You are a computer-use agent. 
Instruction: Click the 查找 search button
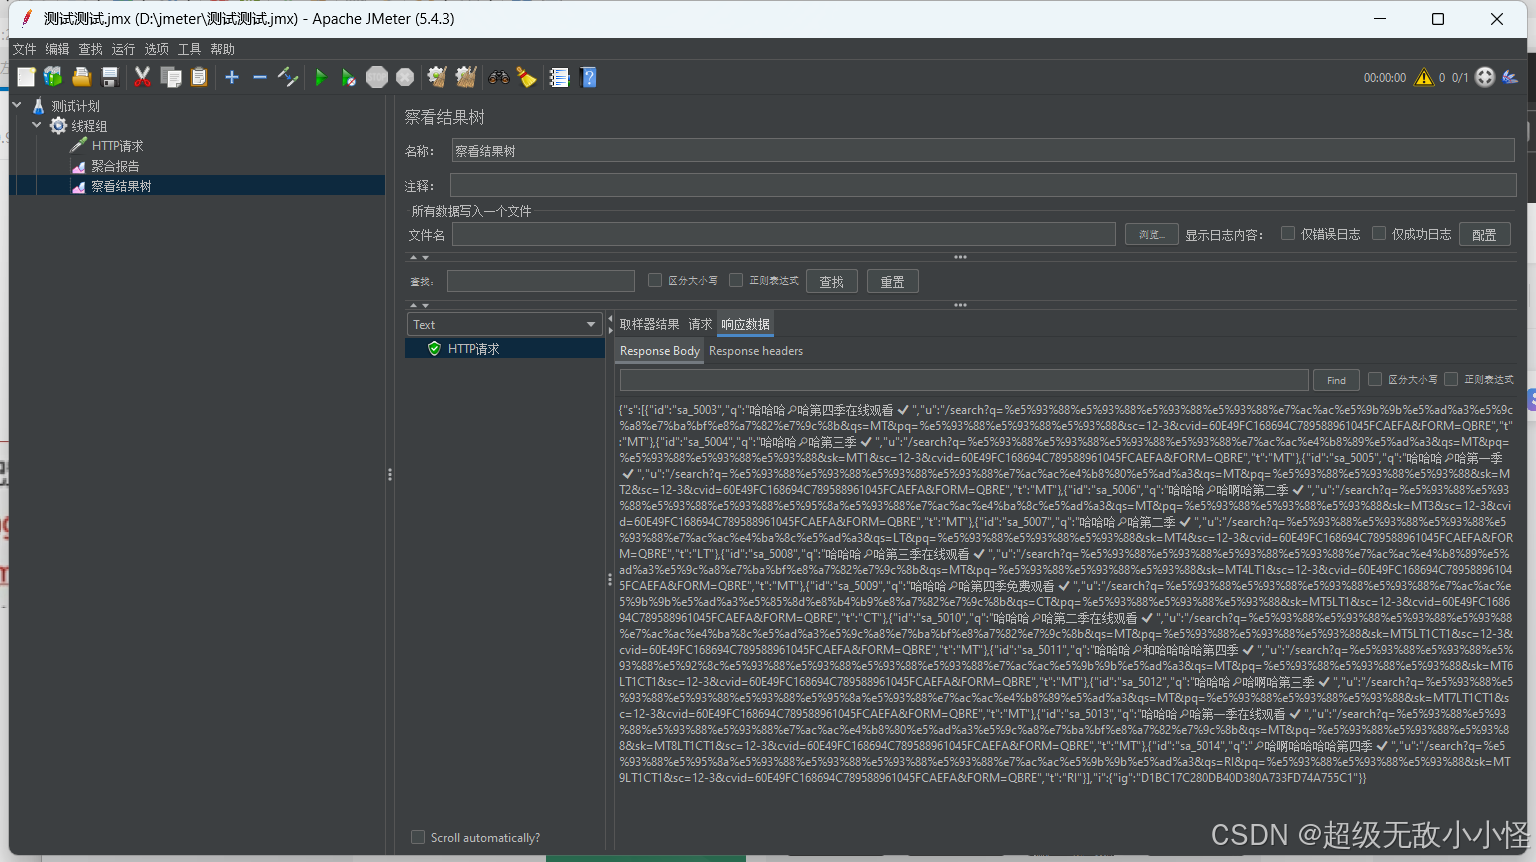(832, 282)
